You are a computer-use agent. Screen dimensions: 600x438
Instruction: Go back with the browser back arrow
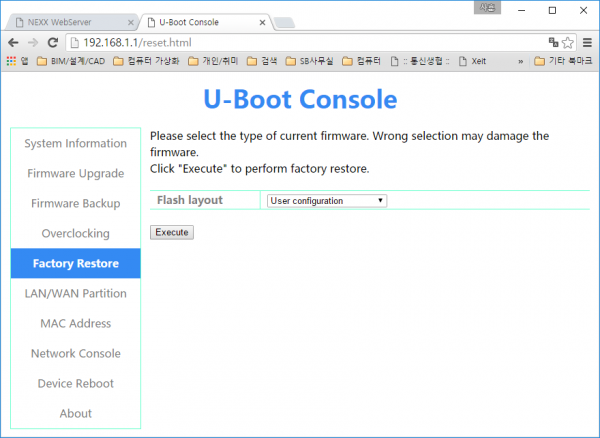(x=13, y=42)
